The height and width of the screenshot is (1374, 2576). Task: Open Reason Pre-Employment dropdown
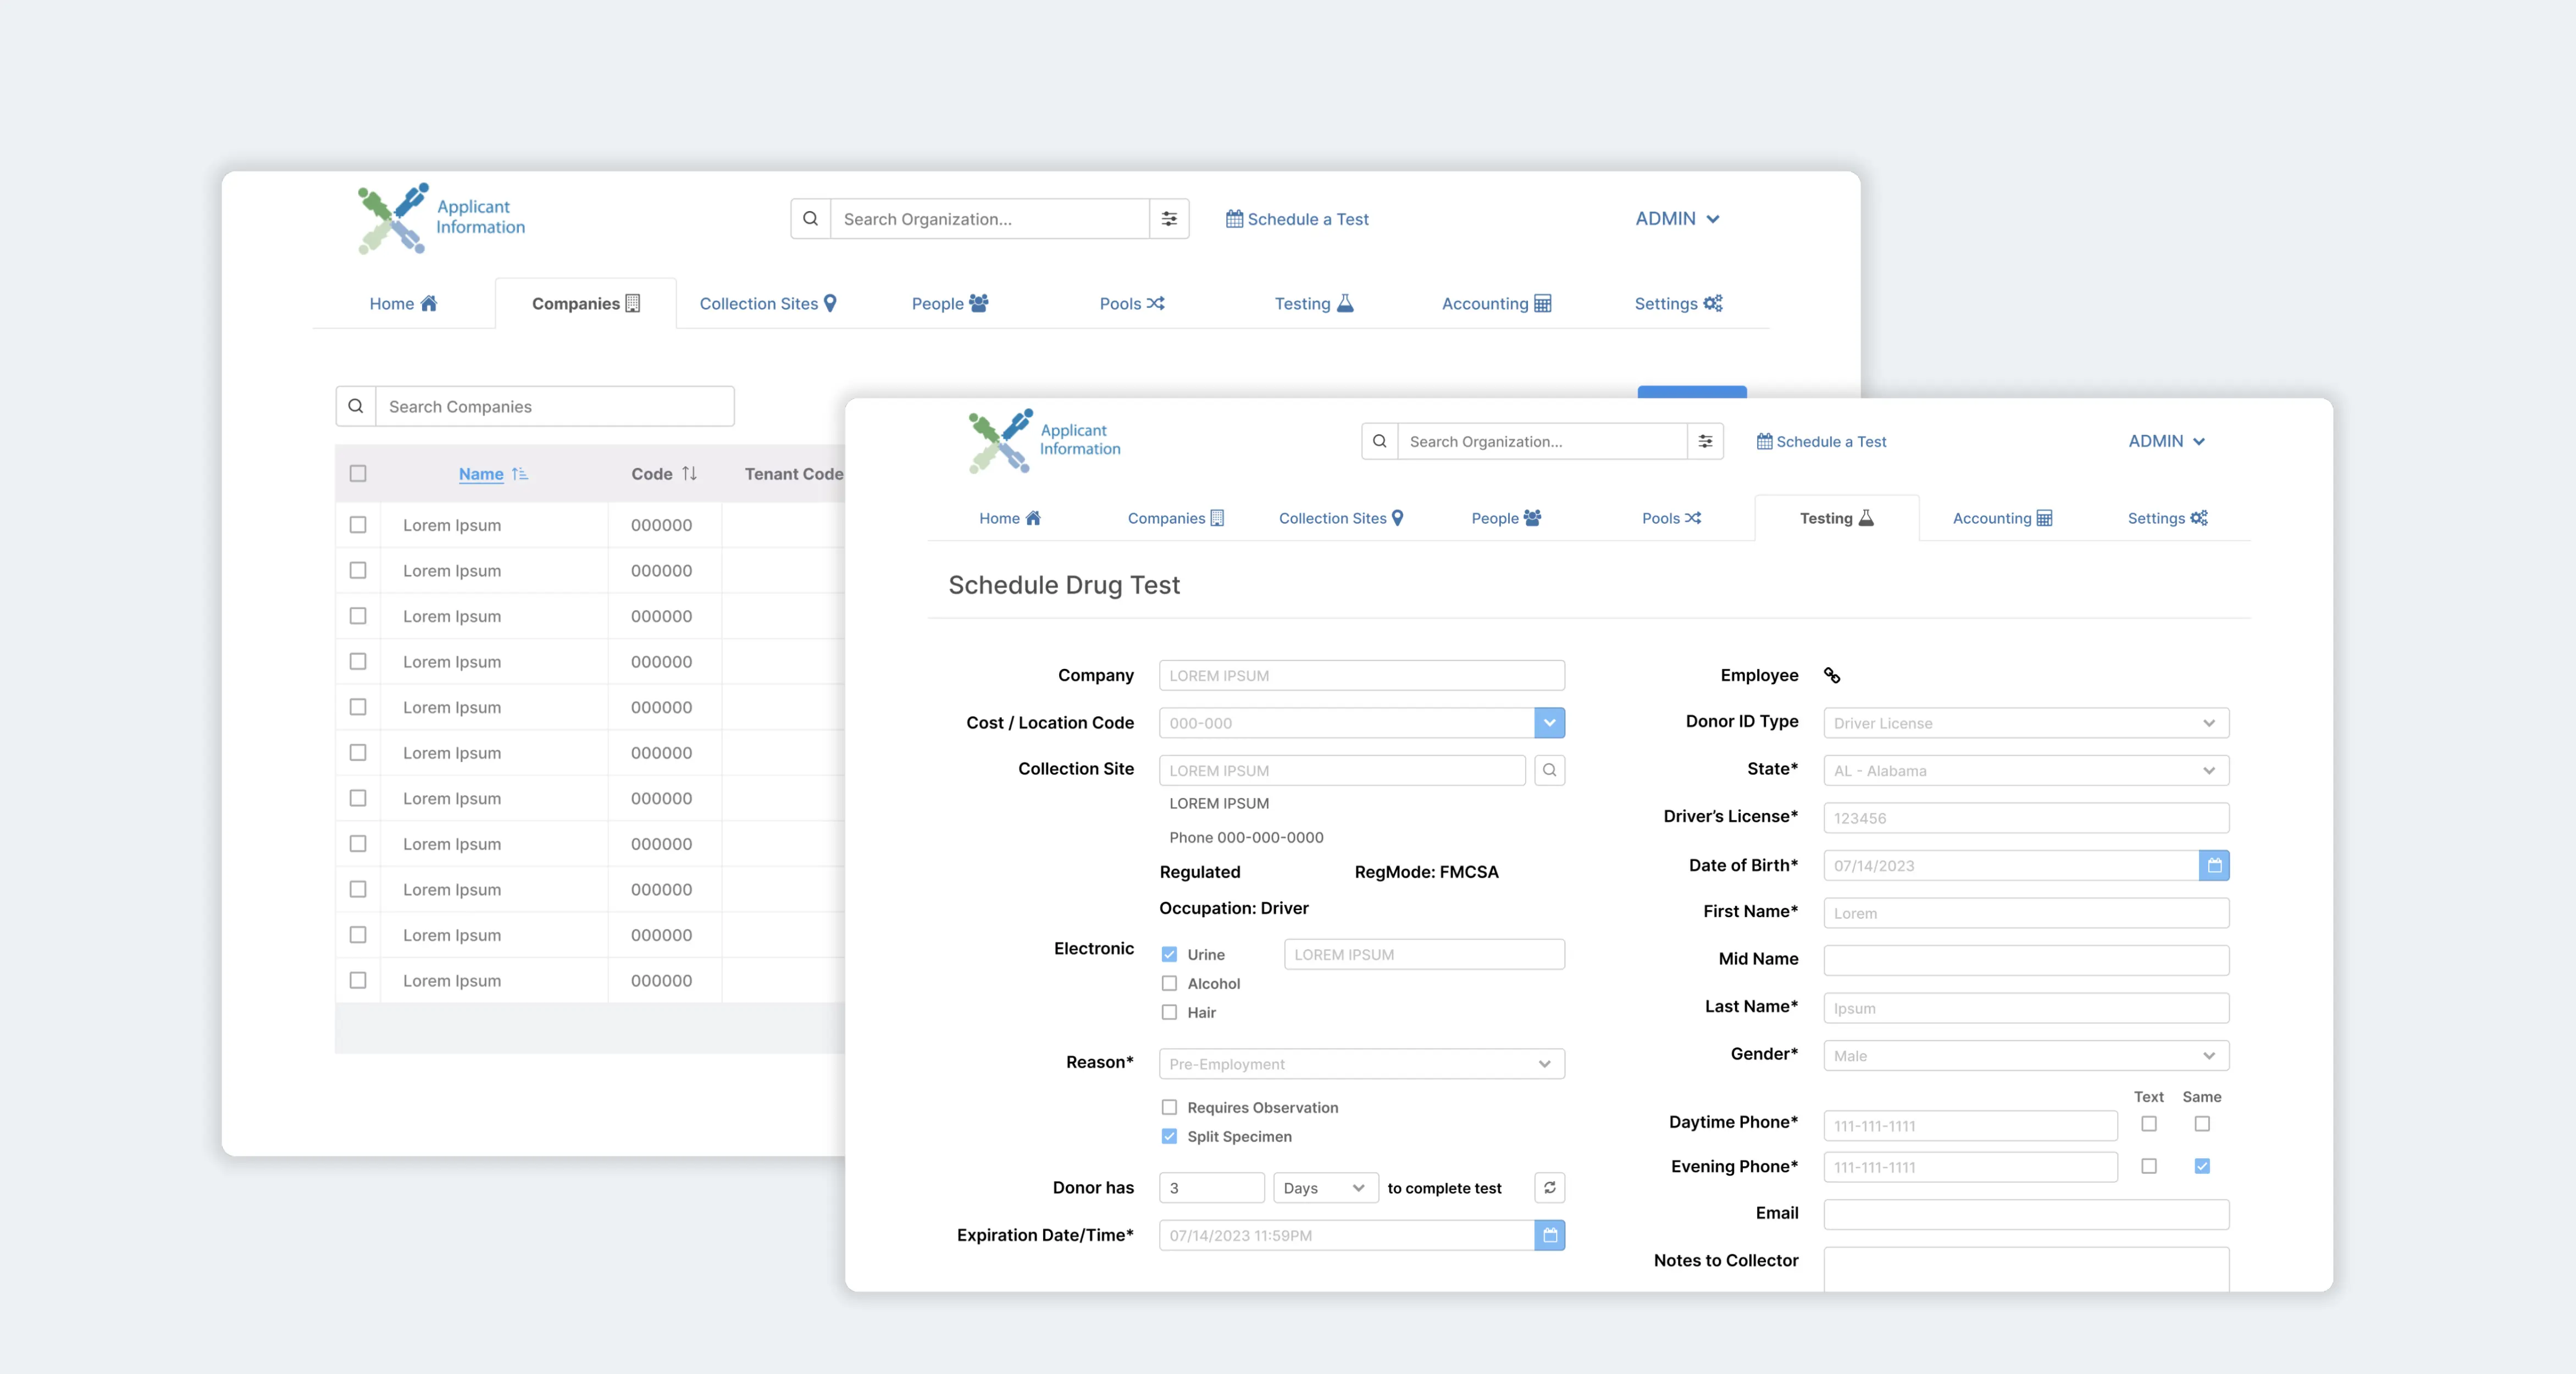click(x=1361, y=1063)
